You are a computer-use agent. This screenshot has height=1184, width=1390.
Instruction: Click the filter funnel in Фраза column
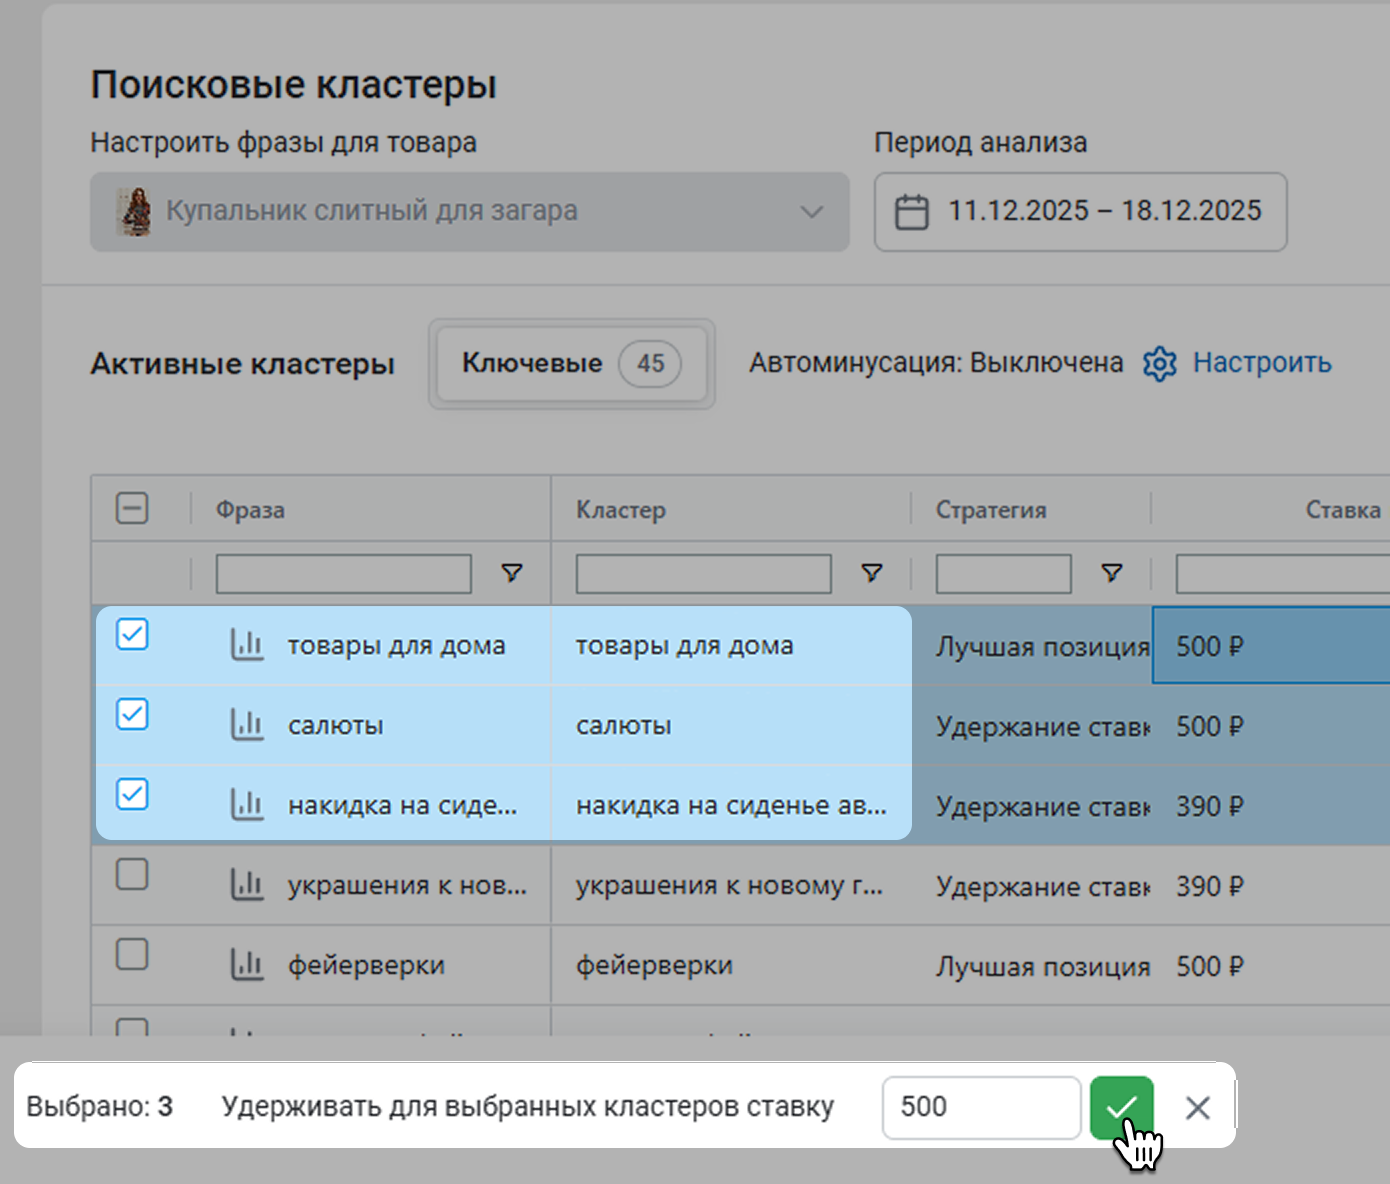pyautogui.click(x=512, y=573)
